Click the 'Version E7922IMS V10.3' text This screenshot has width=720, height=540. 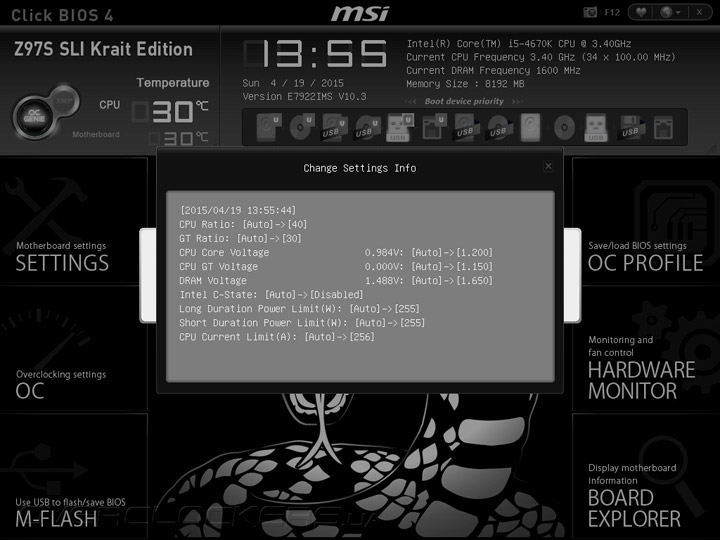point(304,96)
